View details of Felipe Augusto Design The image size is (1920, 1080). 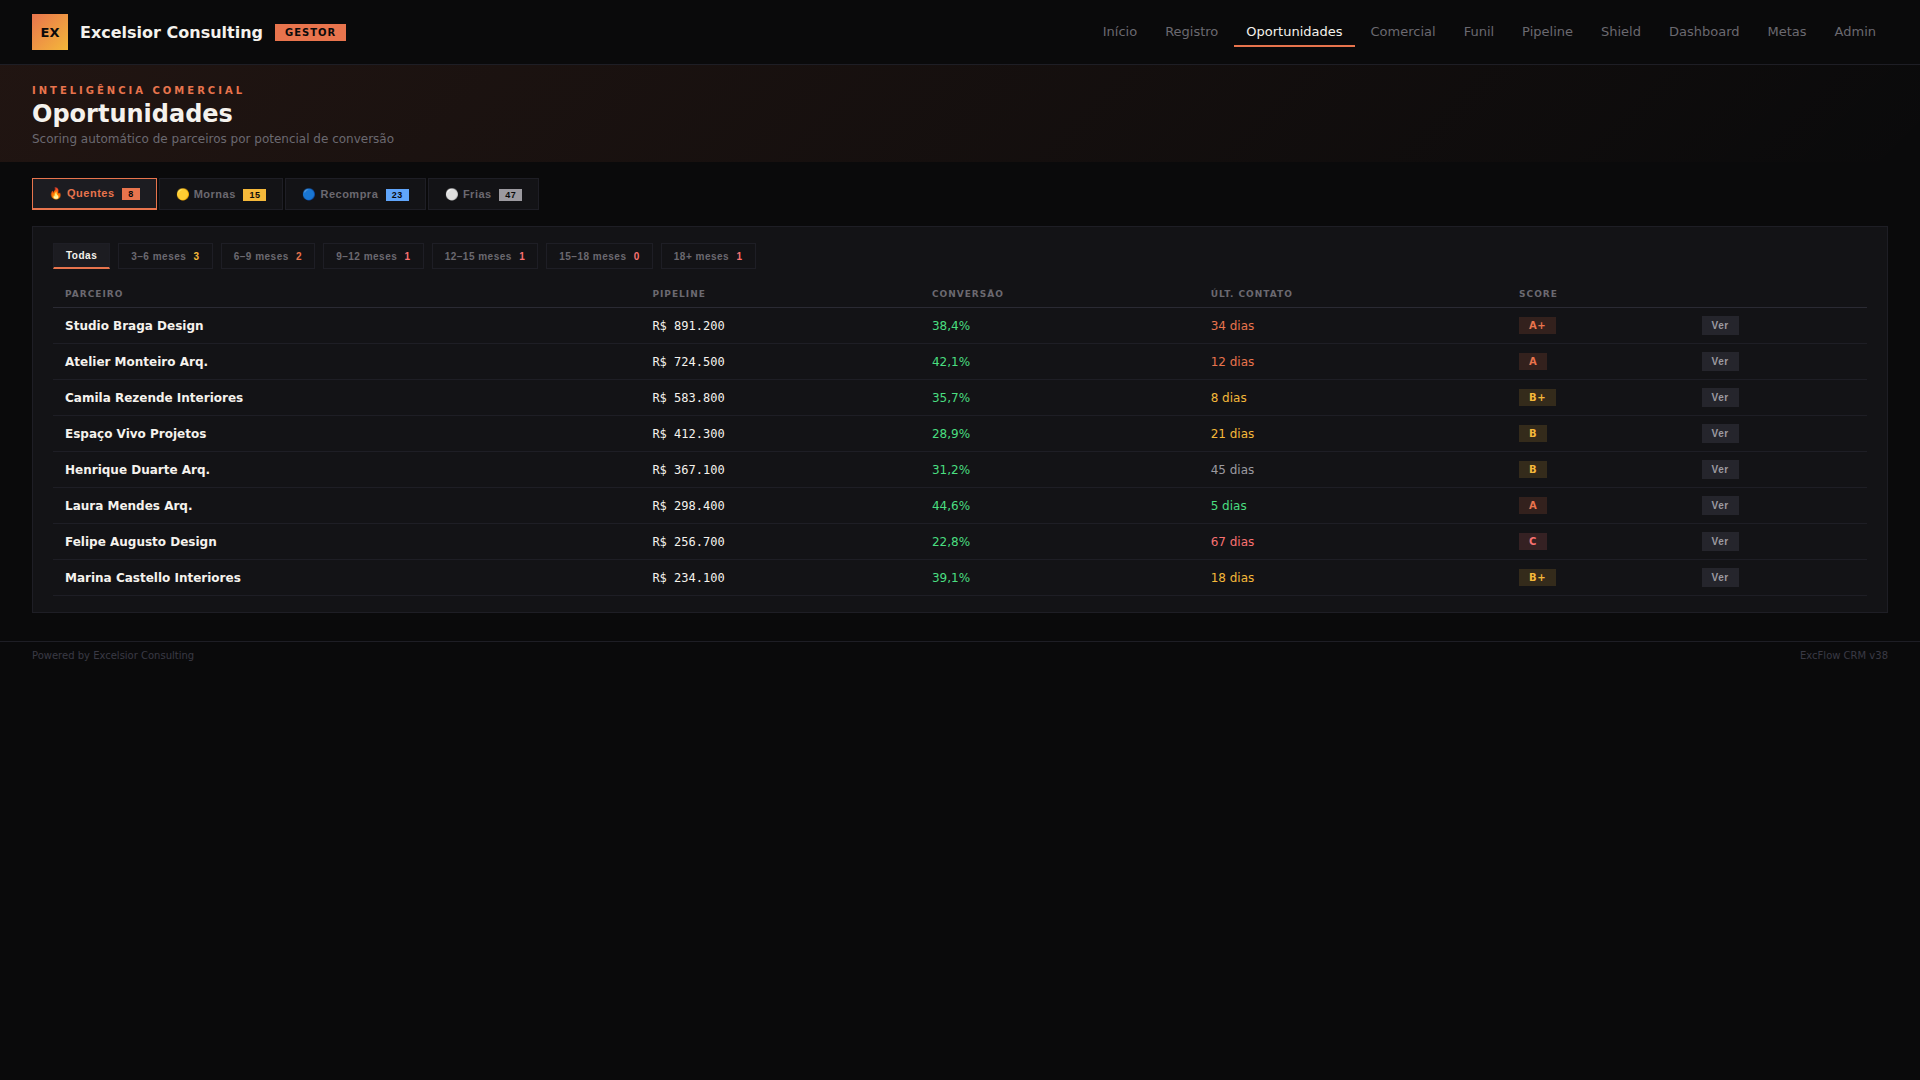pyautogui.click(x=1719, y=542)
